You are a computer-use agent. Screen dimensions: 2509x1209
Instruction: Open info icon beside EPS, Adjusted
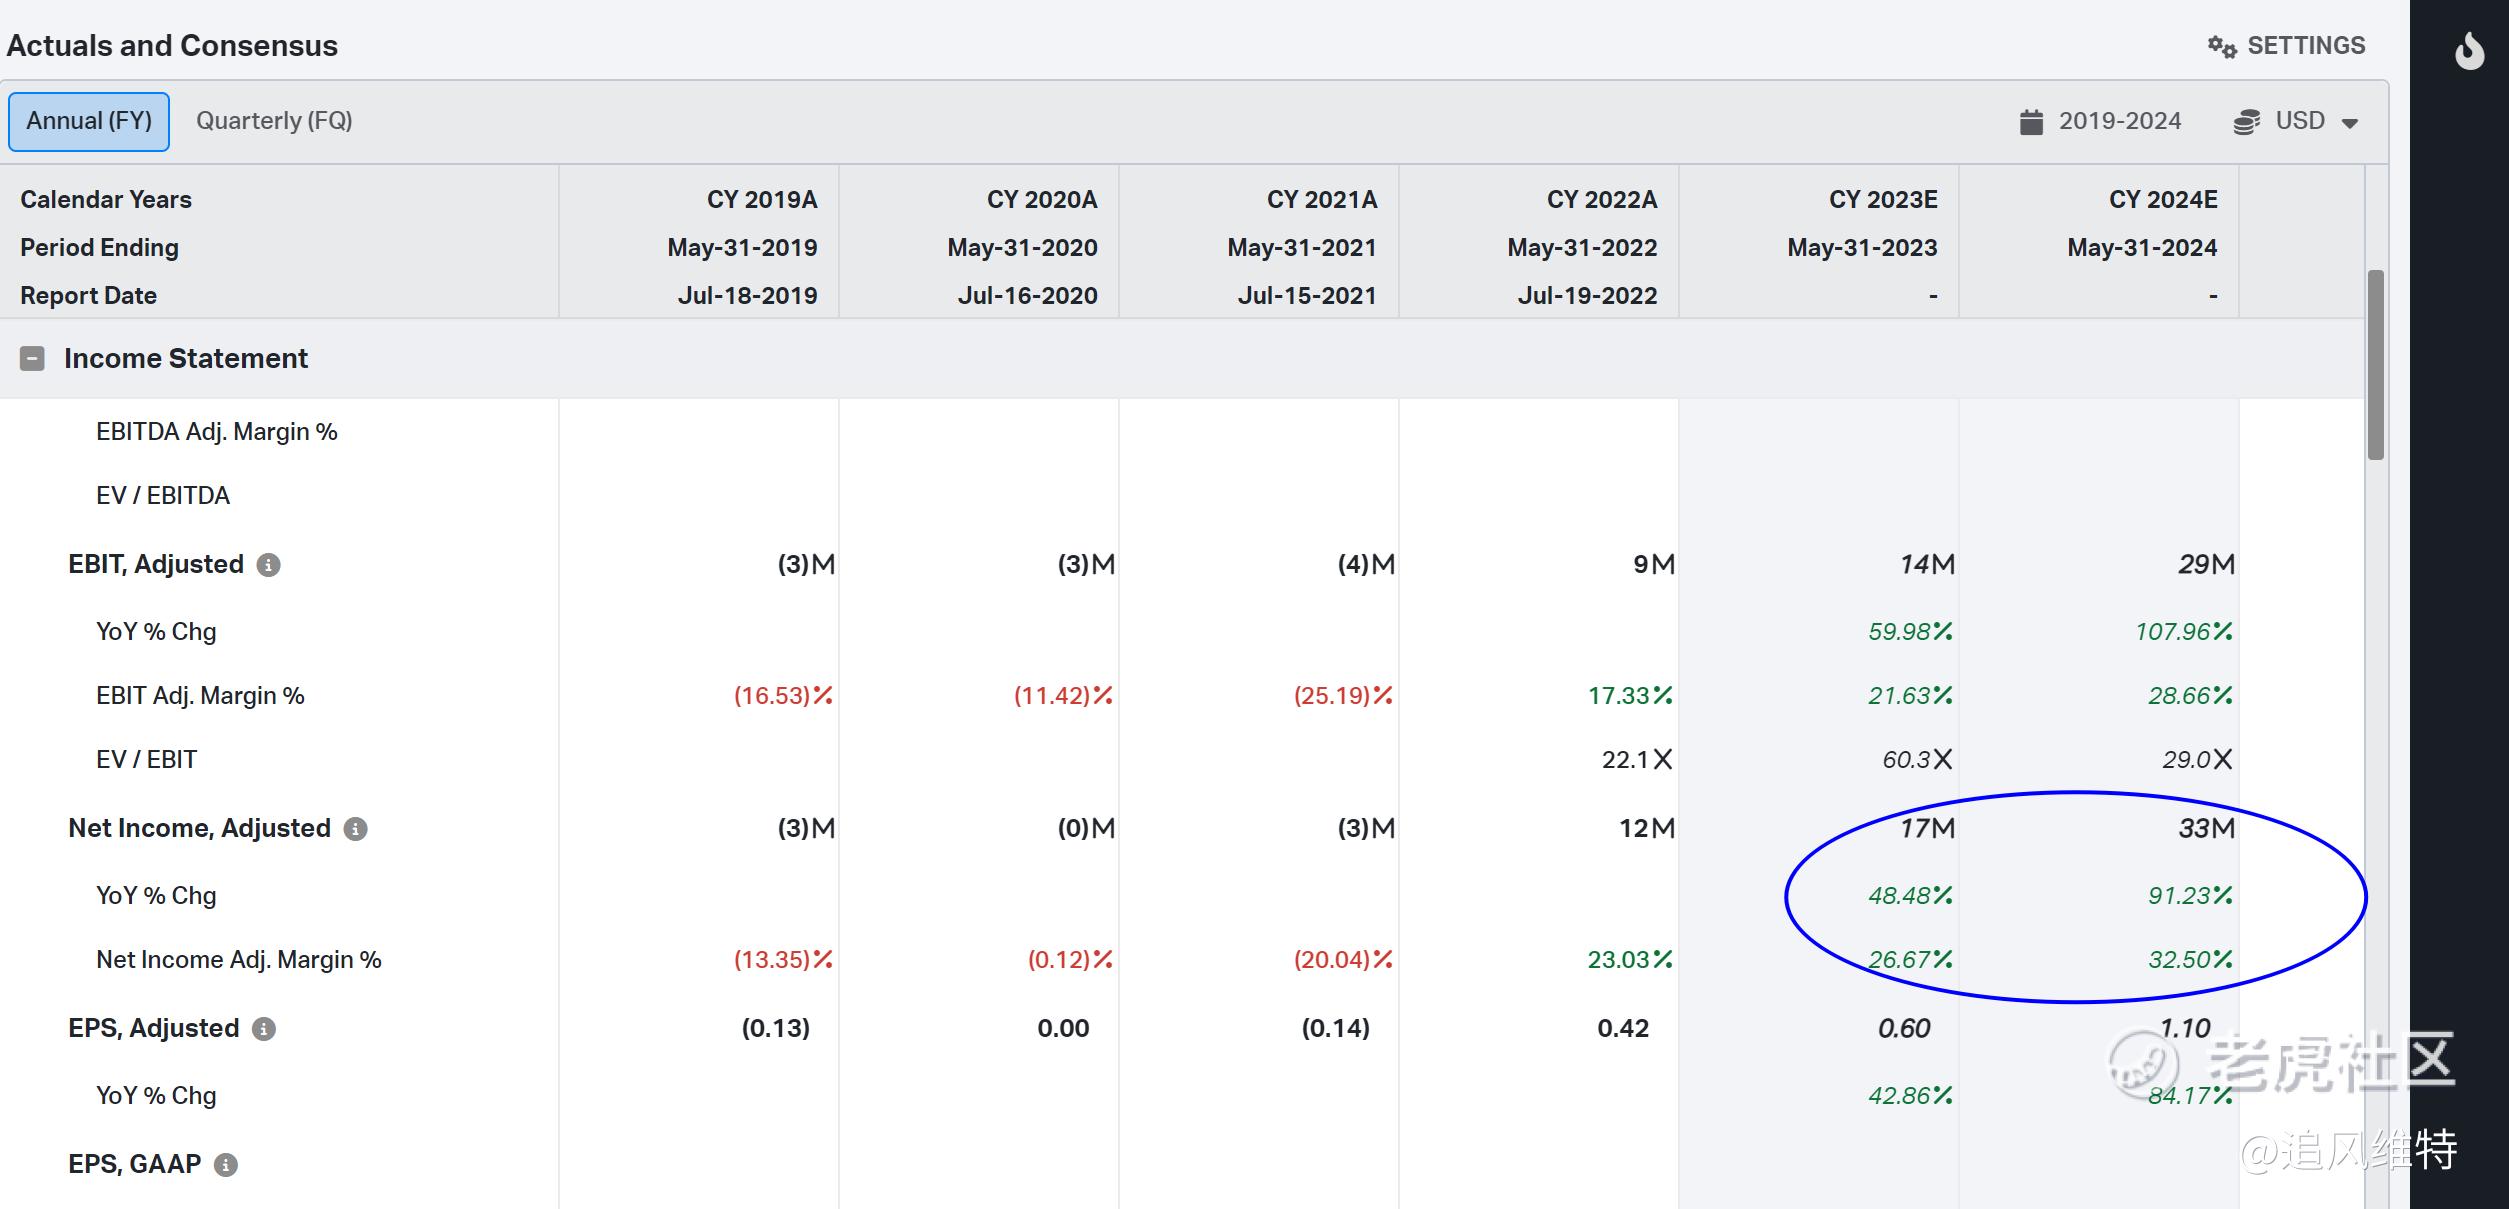click(263, 1029)
